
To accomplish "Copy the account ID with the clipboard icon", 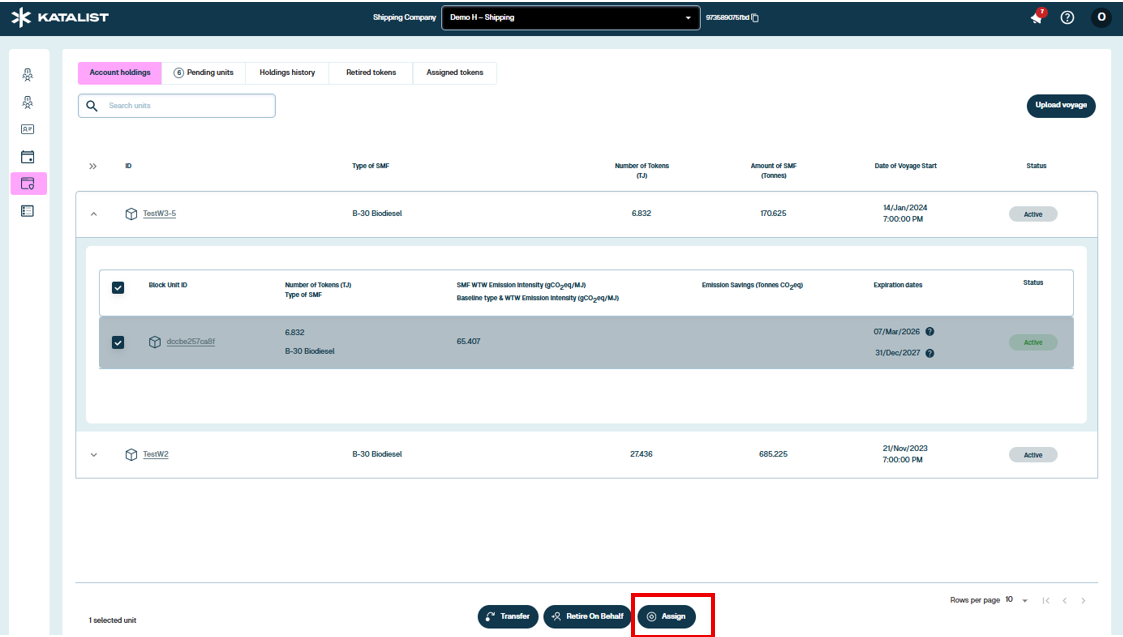I will tap(755, 18).
